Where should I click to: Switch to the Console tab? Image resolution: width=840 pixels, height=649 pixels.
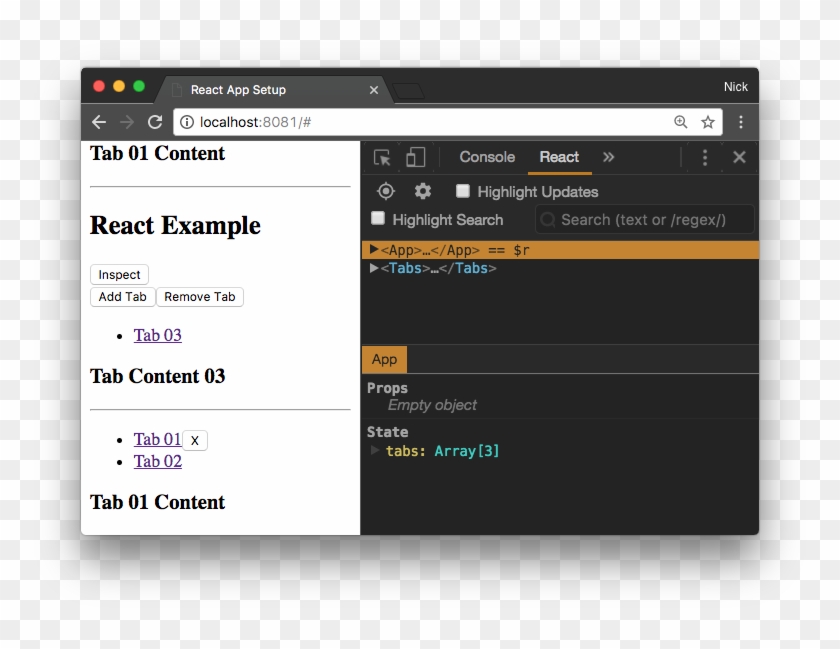(x=486, y=157)
